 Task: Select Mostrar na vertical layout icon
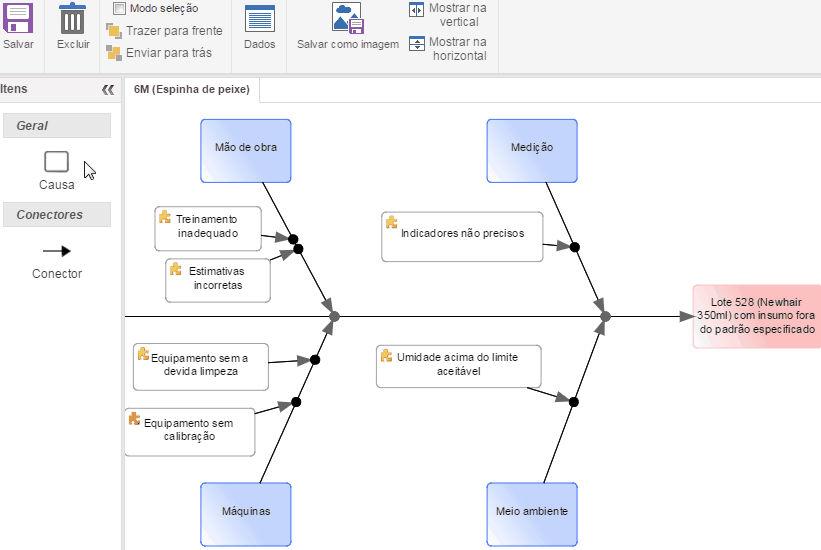(417, 10)
